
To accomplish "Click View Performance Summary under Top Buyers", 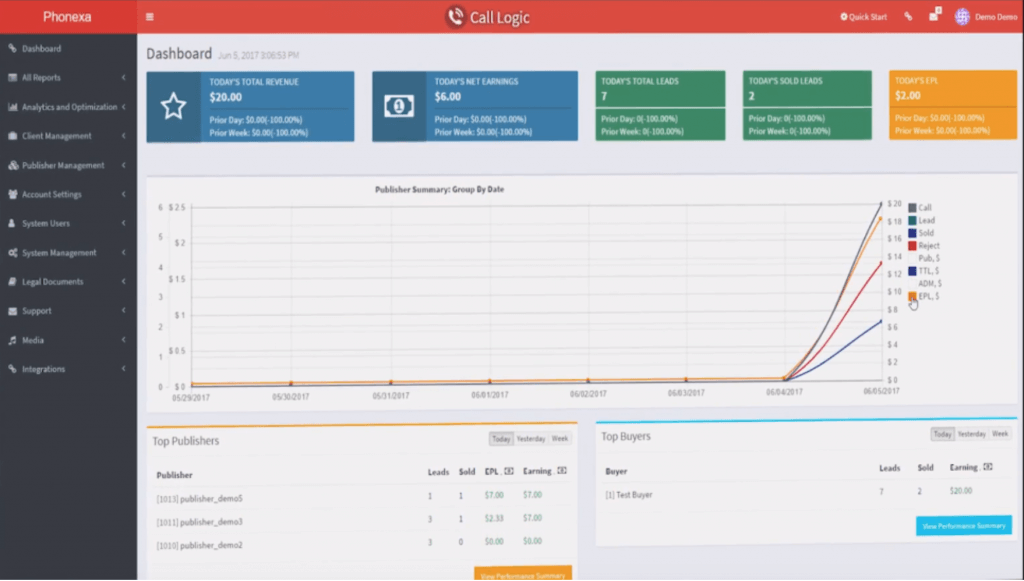I will [965, 525].
